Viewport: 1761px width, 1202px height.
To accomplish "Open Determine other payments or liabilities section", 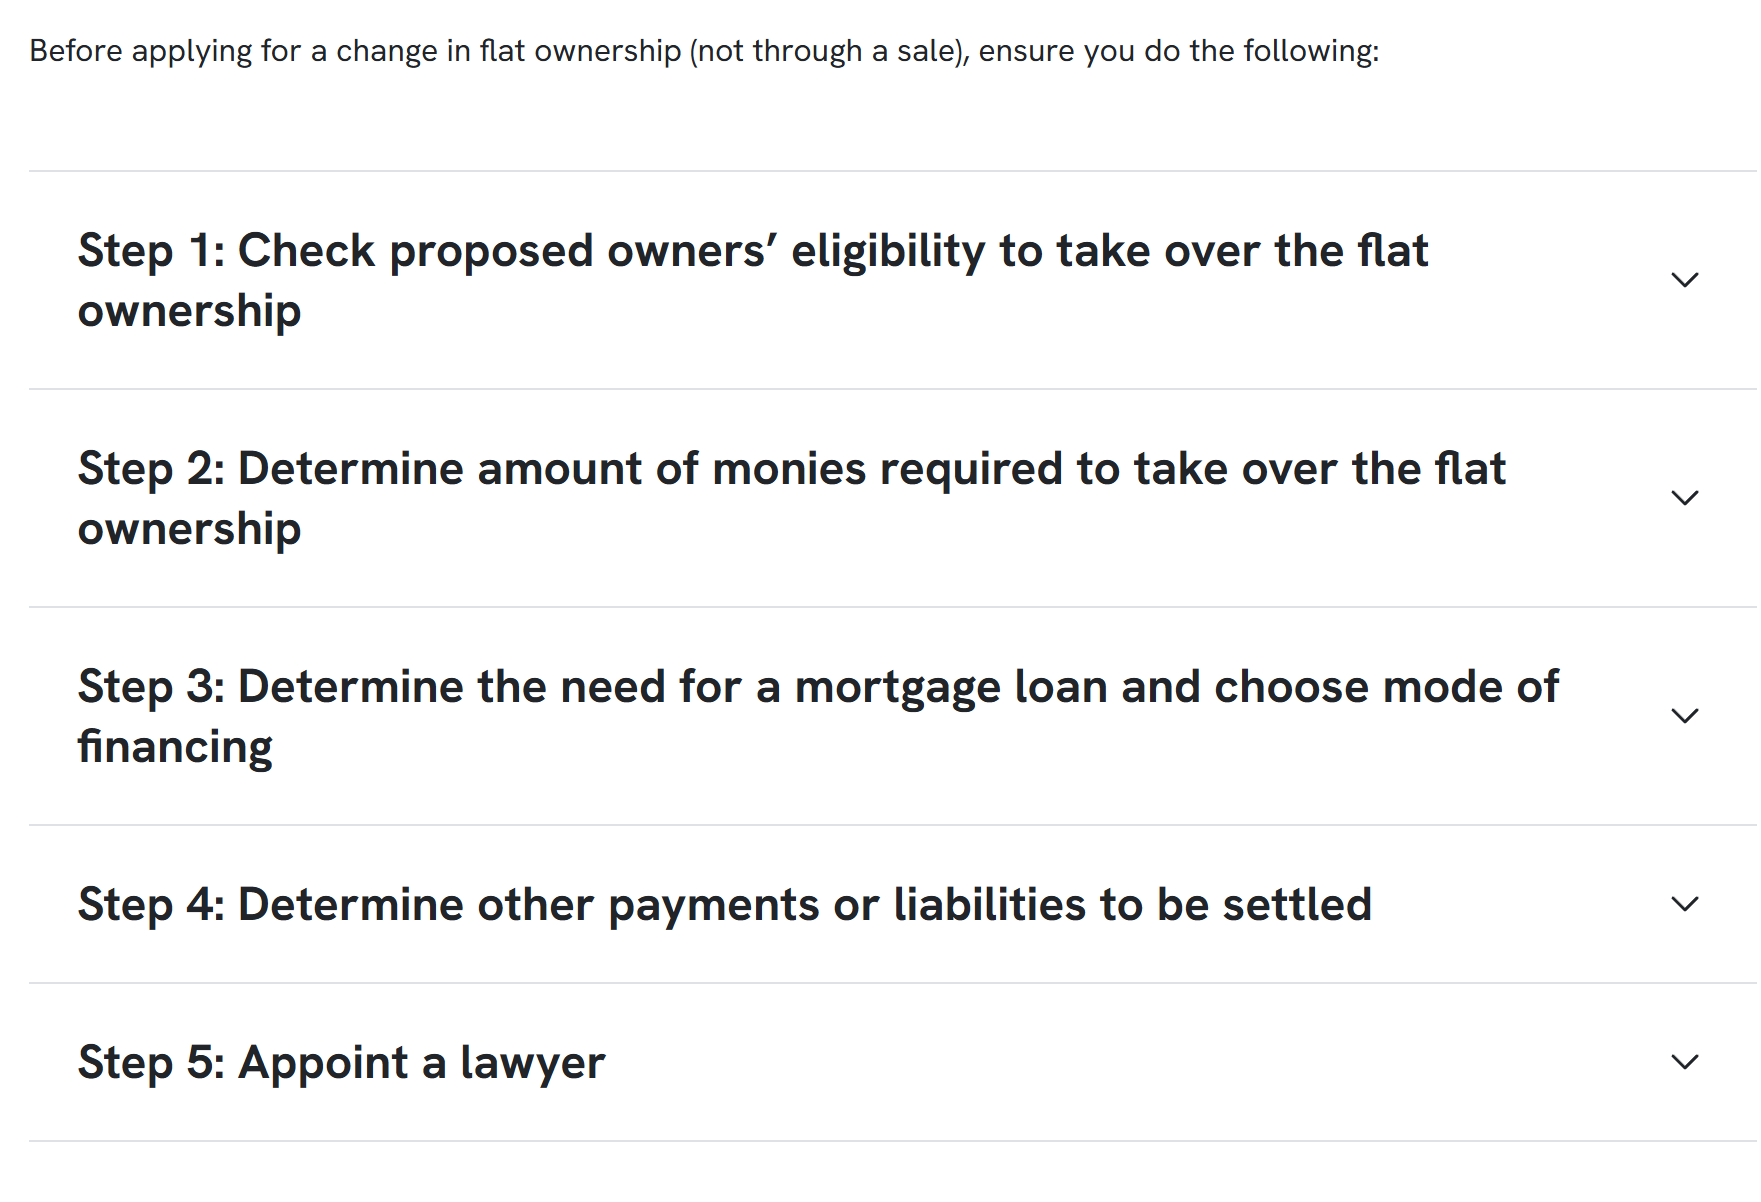I will coord(893,904).
